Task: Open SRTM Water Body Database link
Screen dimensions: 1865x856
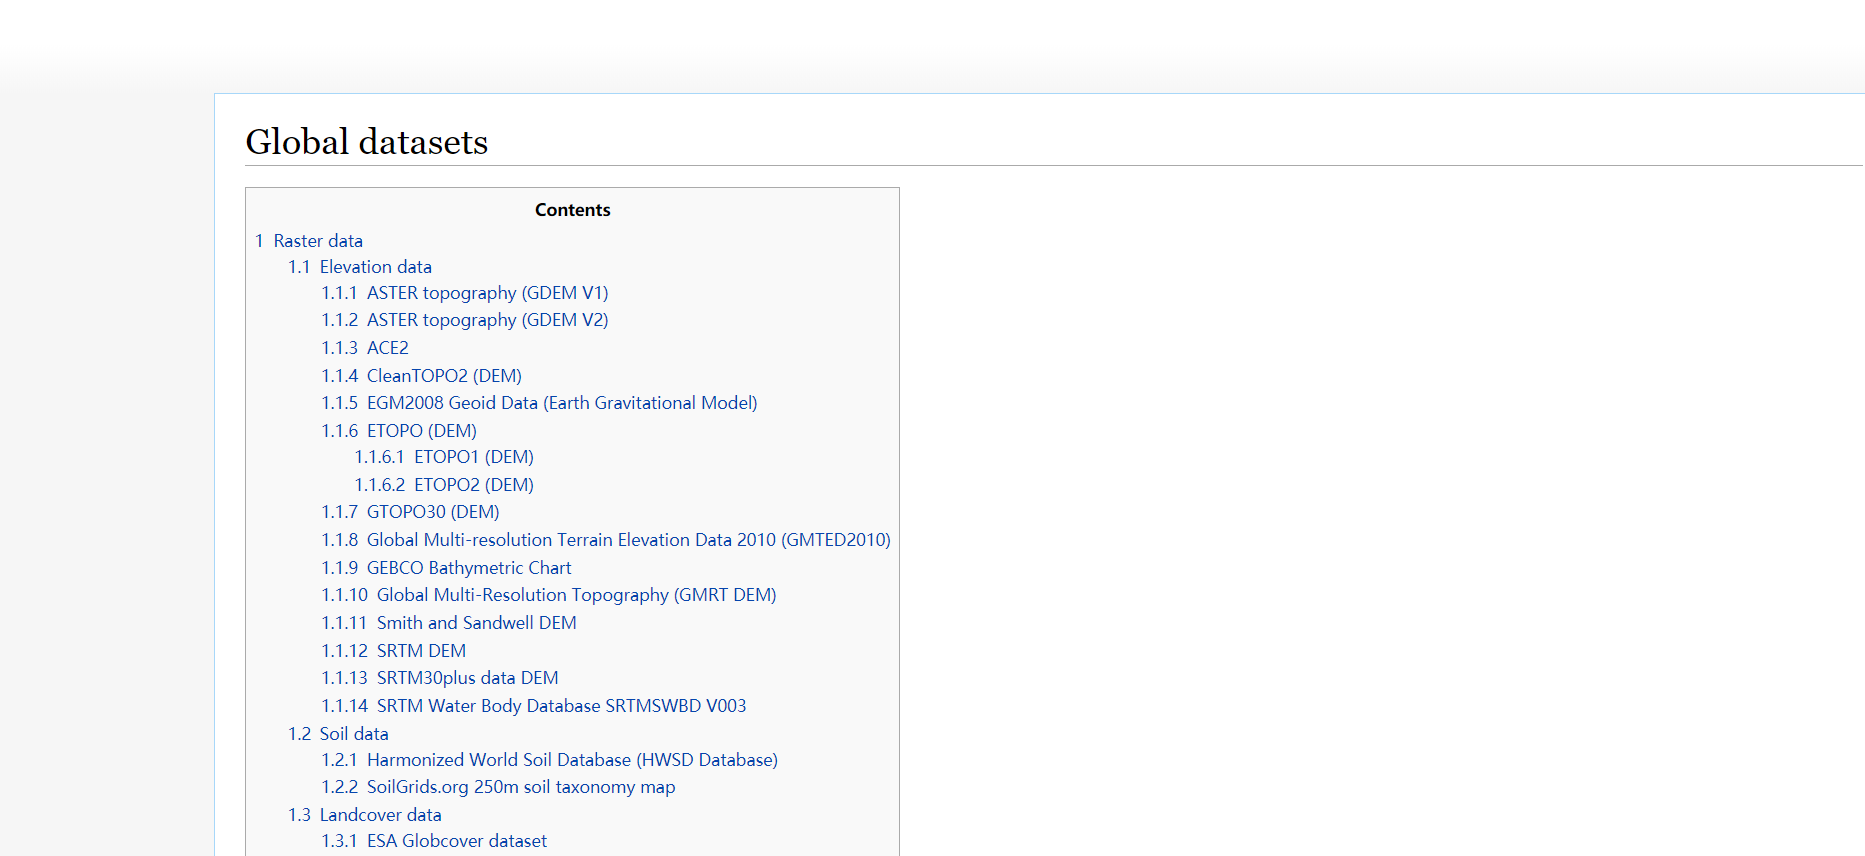Action: [x=561, y=706]
